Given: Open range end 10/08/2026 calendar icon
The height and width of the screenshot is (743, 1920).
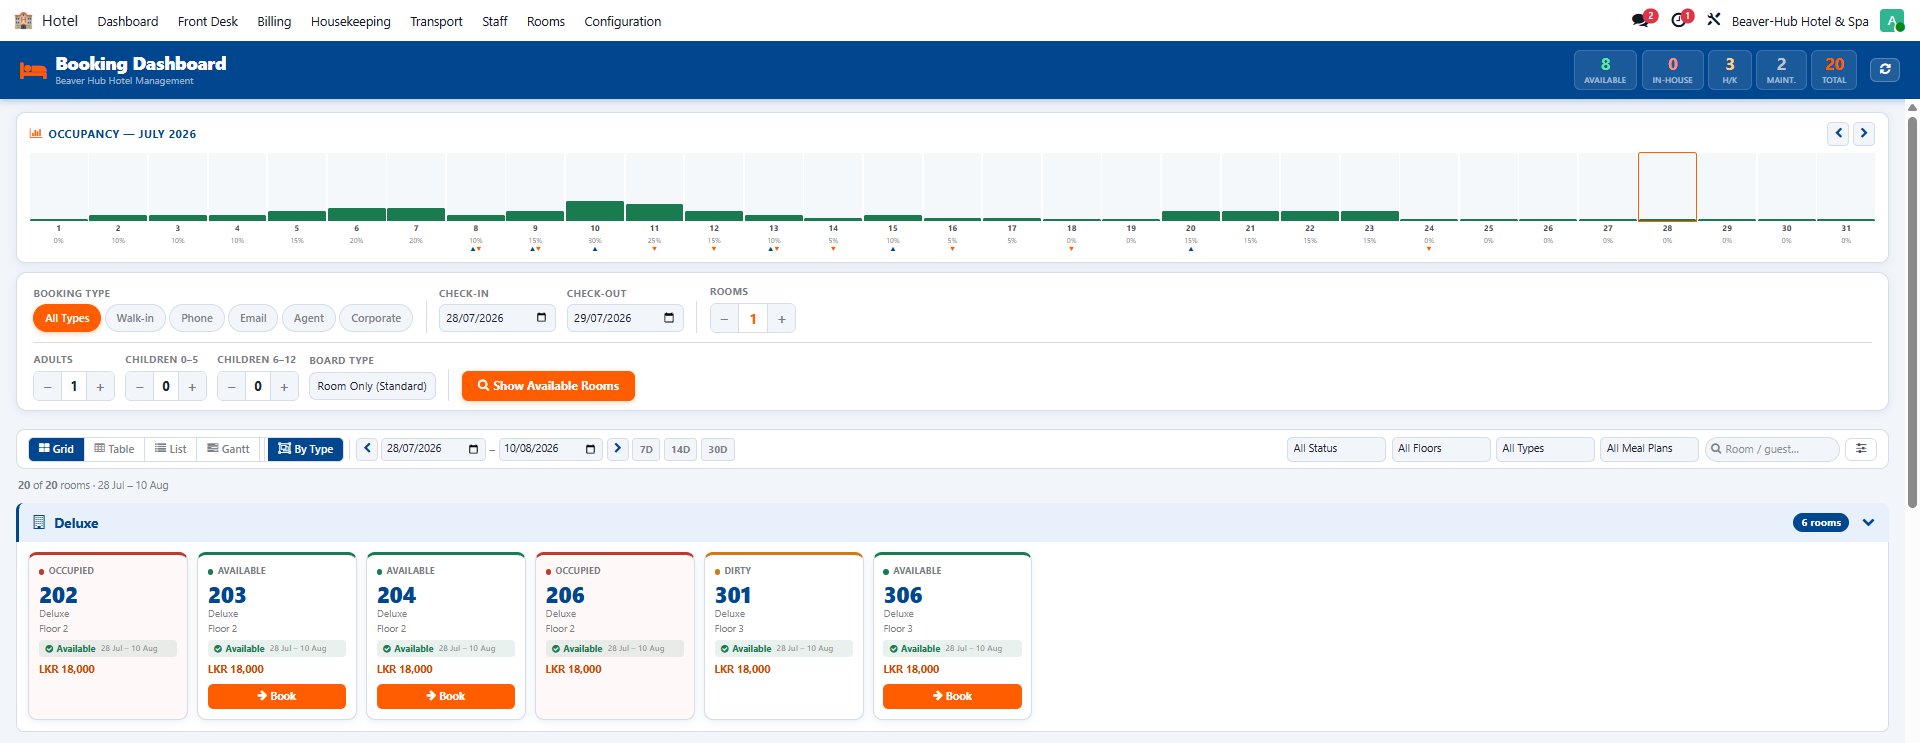Looking at the screenshot, I should point(590,449).
